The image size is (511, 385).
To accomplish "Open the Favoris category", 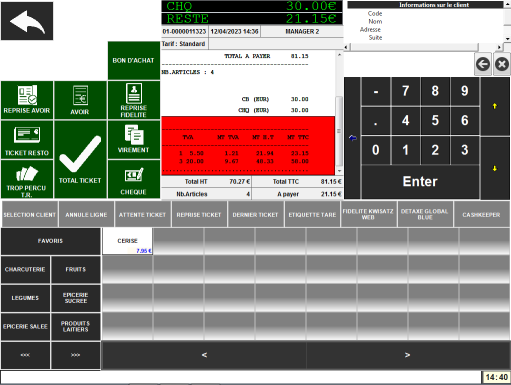I will tap(51, 241).
